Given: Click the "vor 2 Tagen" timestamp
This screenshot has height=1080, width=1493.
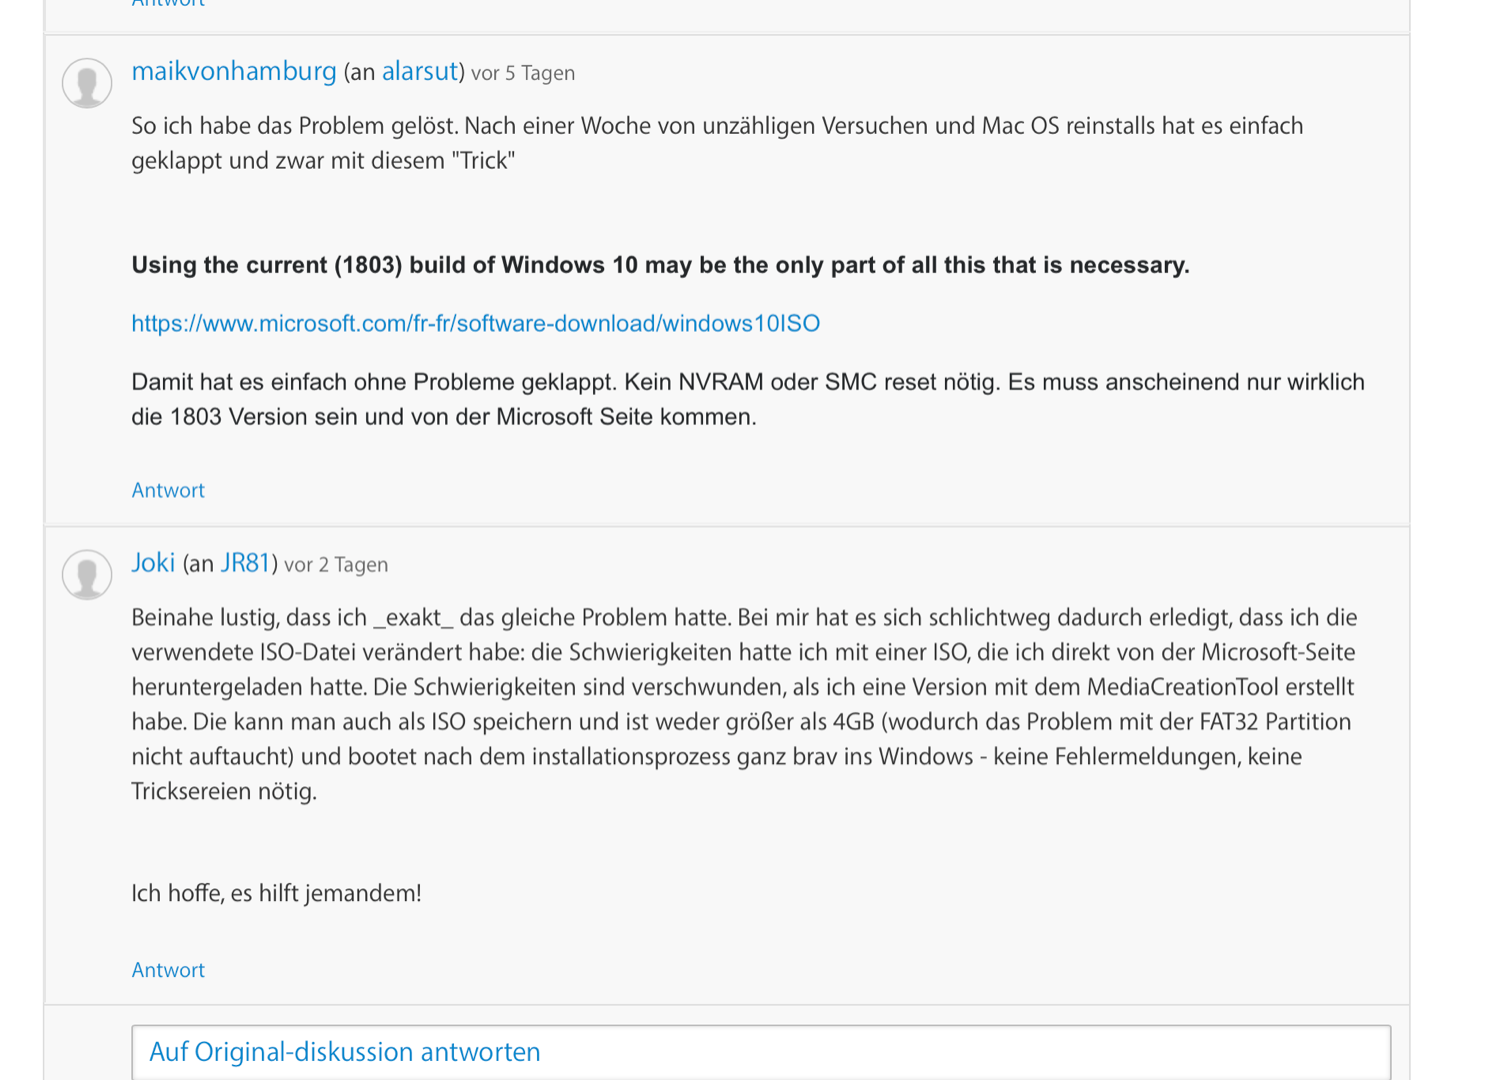Looking at the screenshot, I should click(x=336, y=566).
